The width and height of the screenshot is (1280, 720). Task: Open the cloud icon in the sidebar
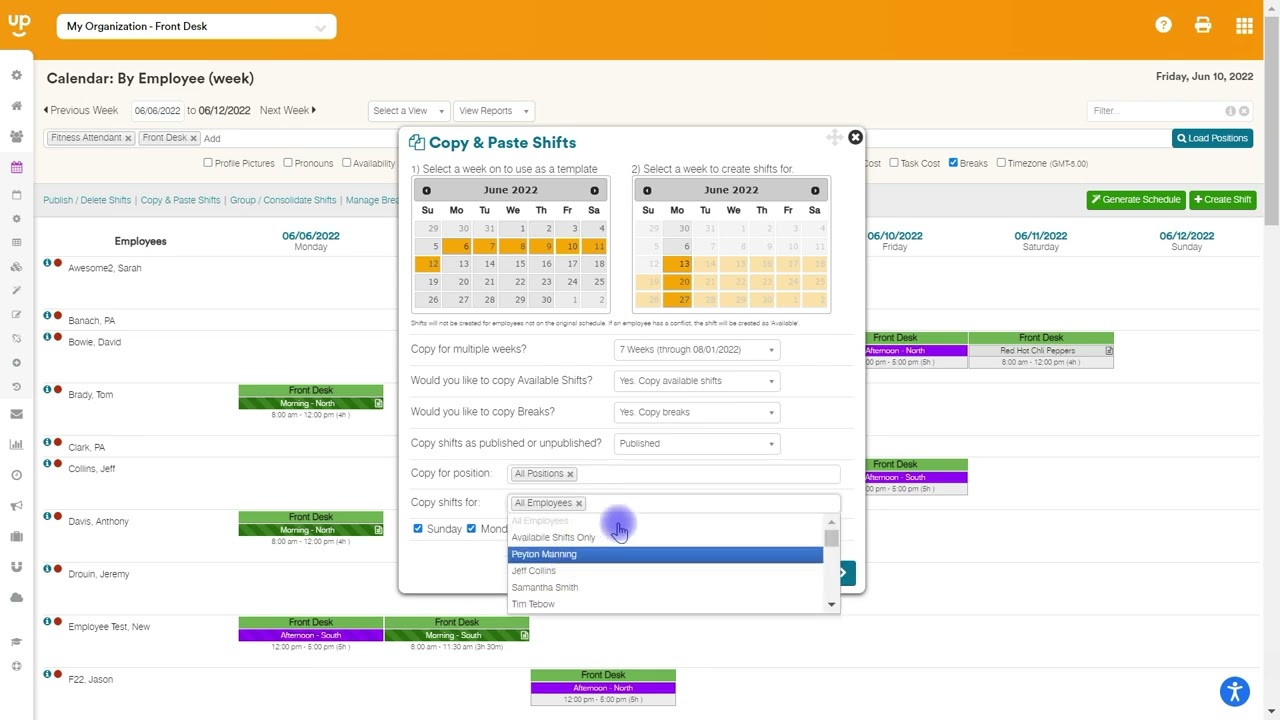(x=16, y=598)
